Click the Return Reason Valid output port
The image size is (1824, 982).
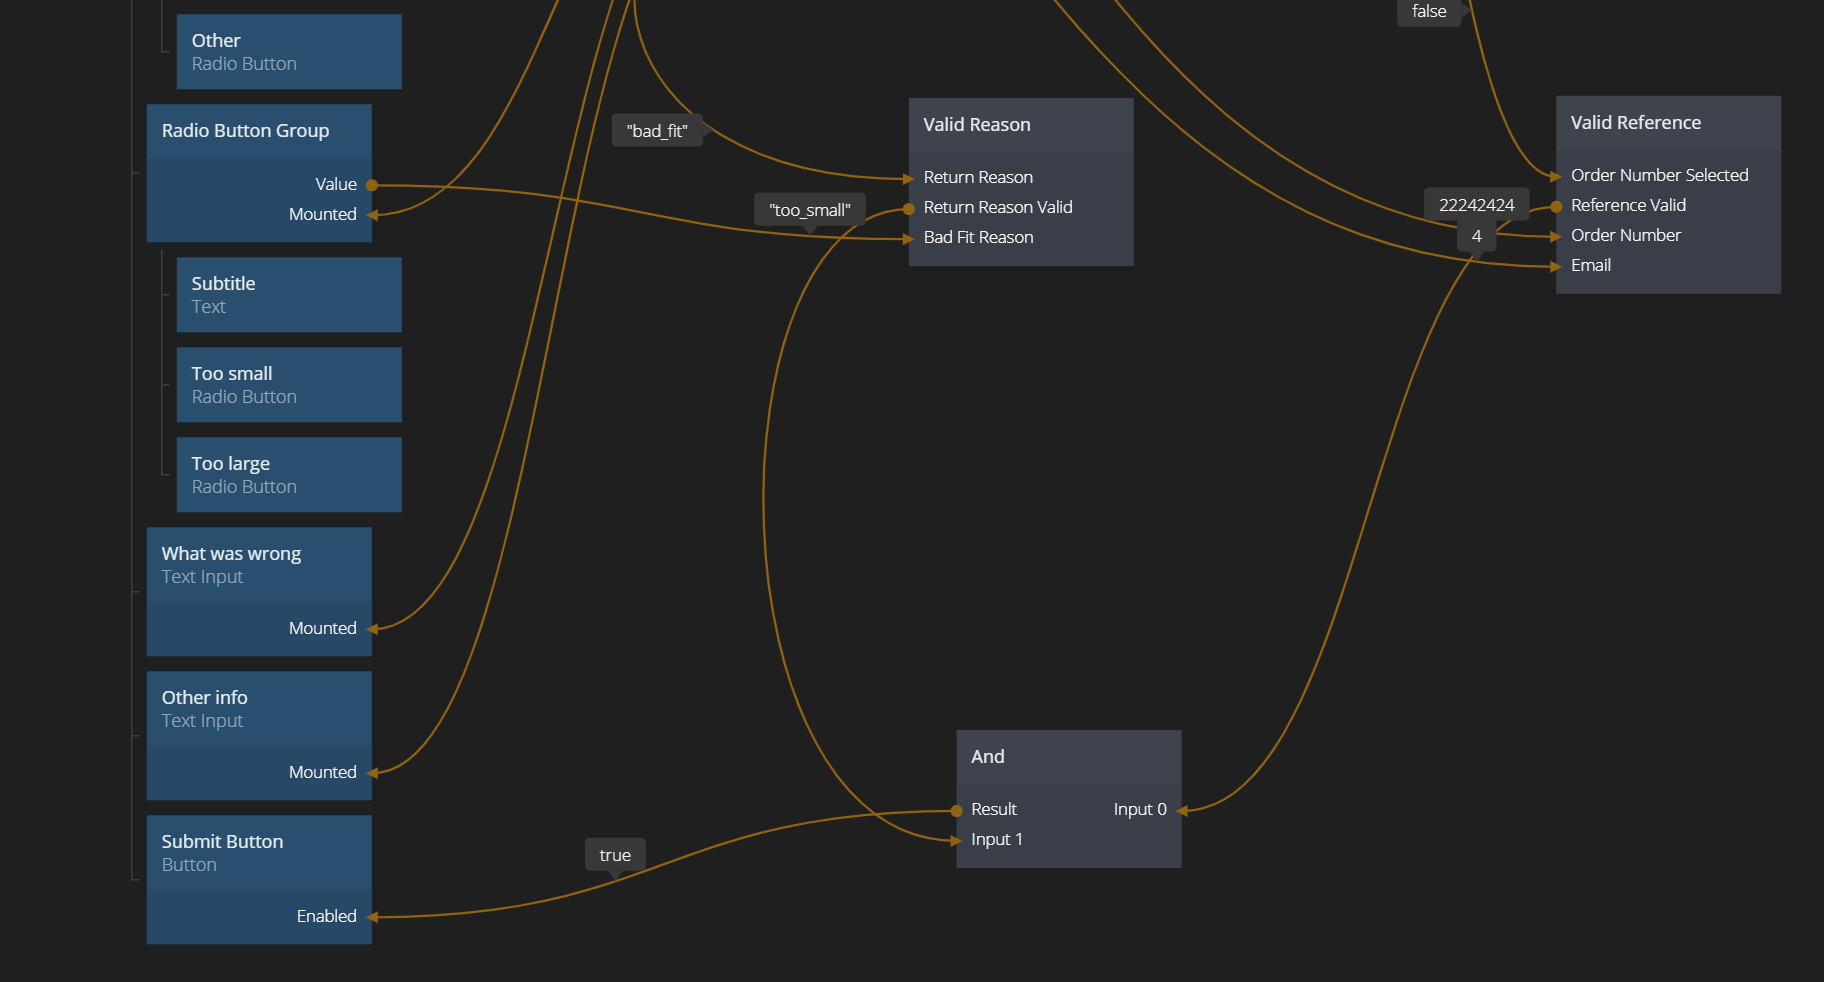909,208
